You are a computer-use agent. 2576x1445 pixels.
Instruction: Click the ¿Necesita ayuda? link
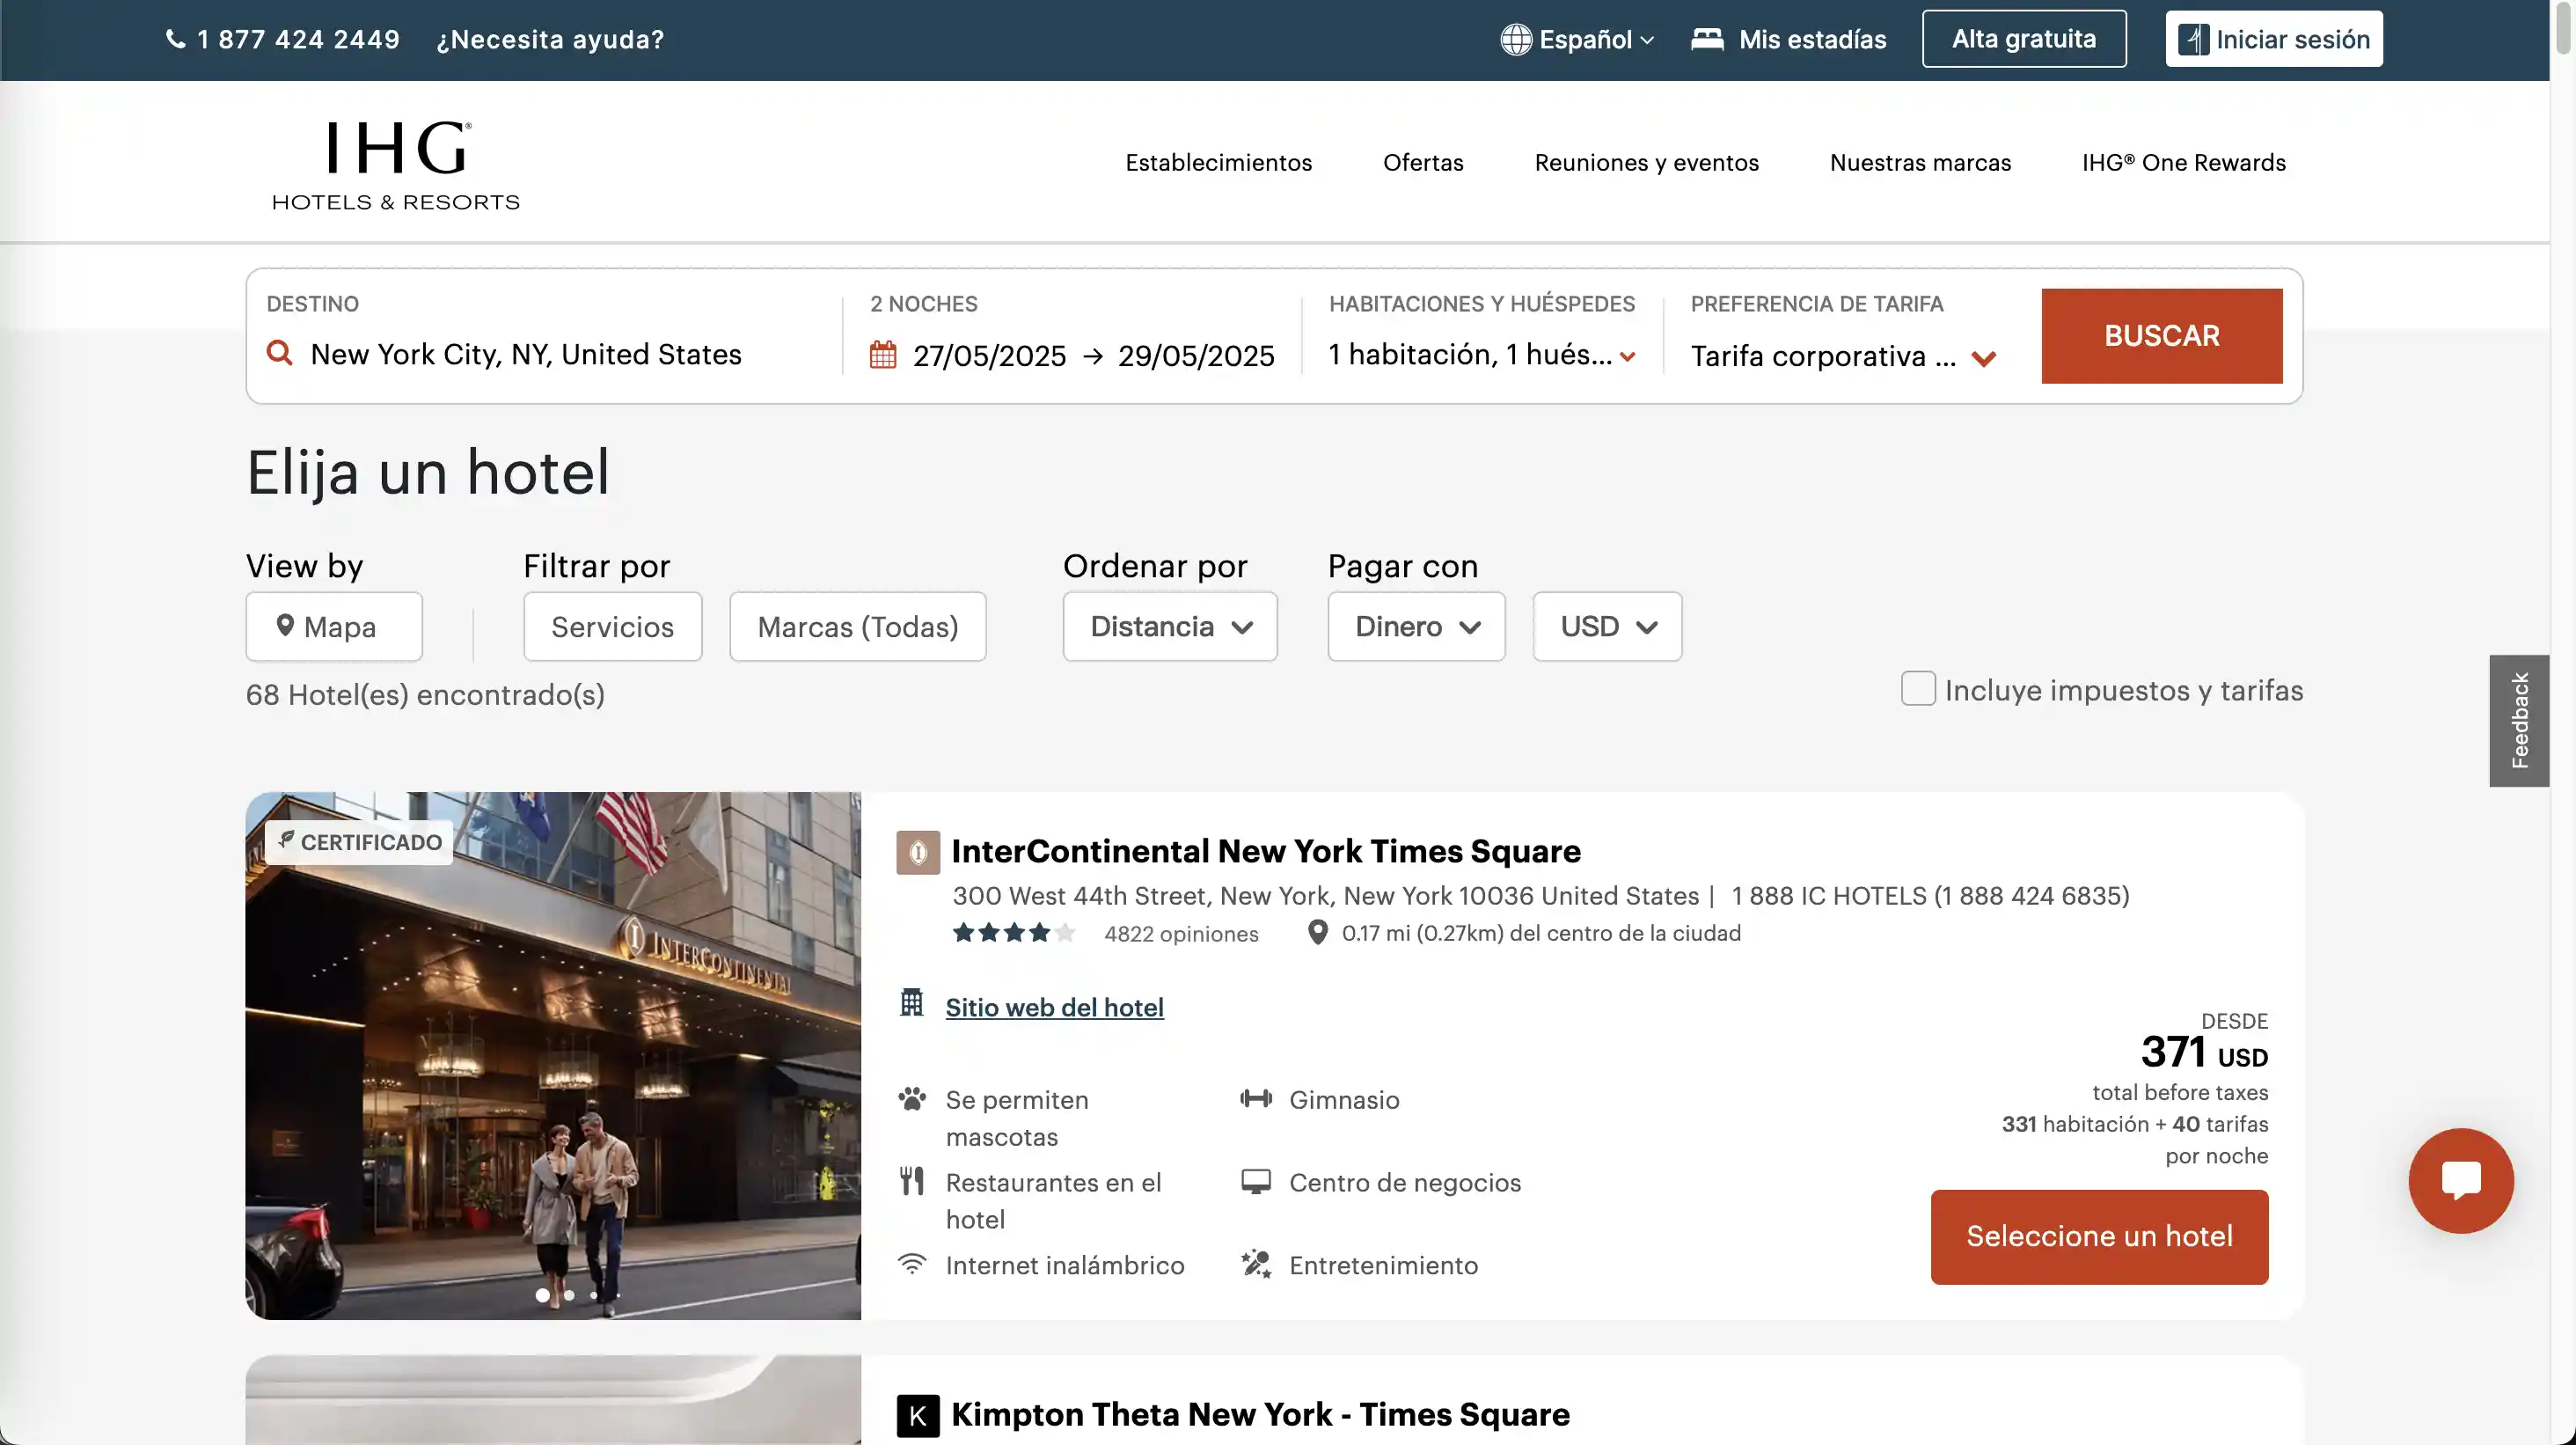[x=550, y=39]
